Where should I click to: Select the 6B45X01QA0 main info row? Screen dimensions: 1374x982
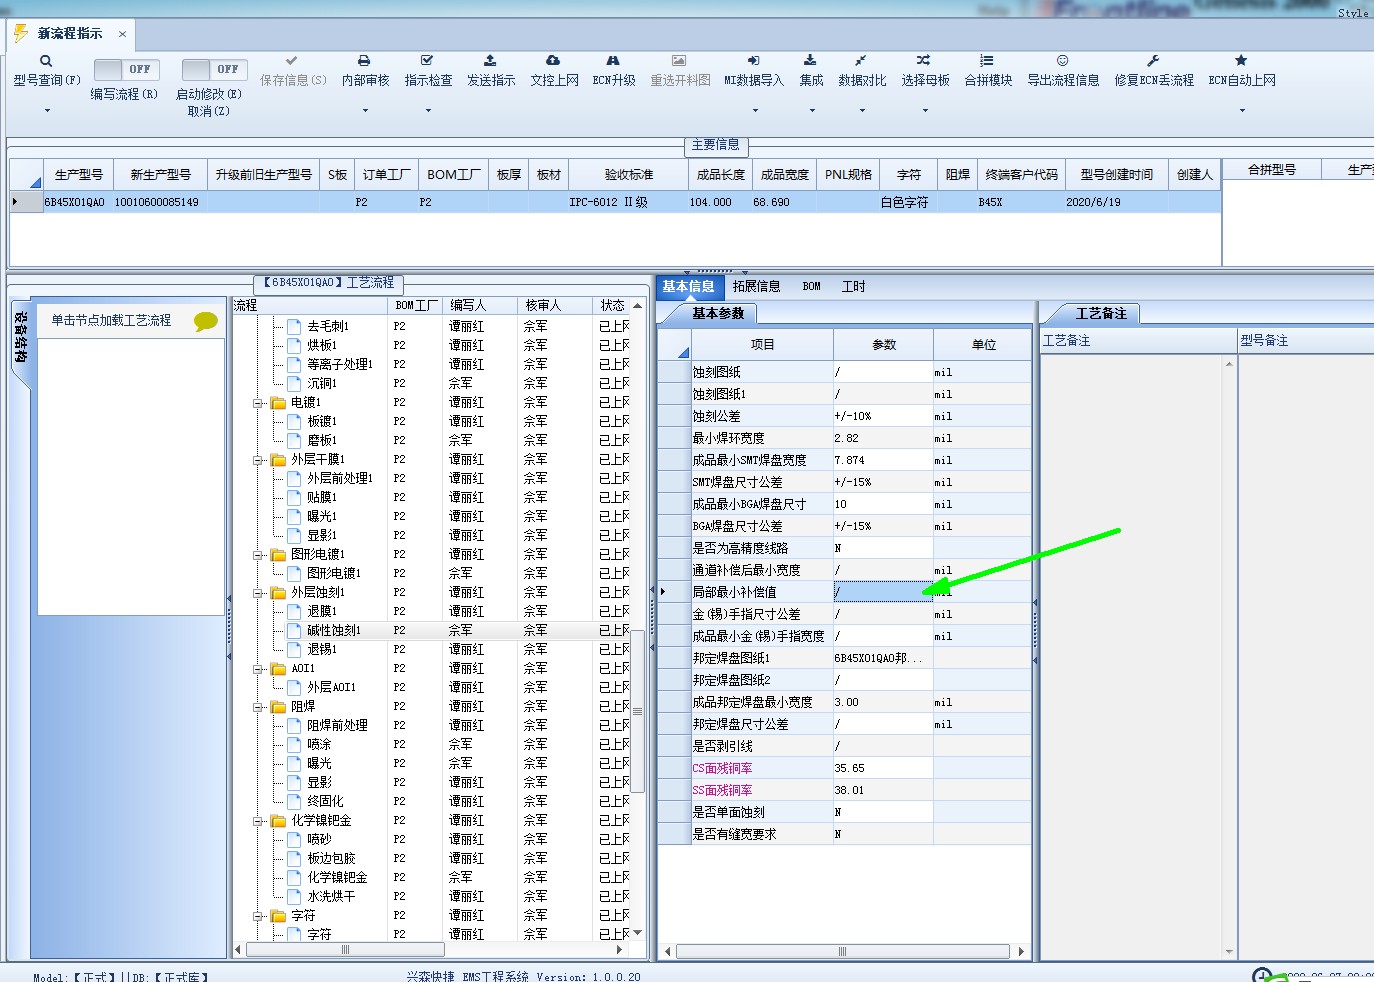[615, 202]
